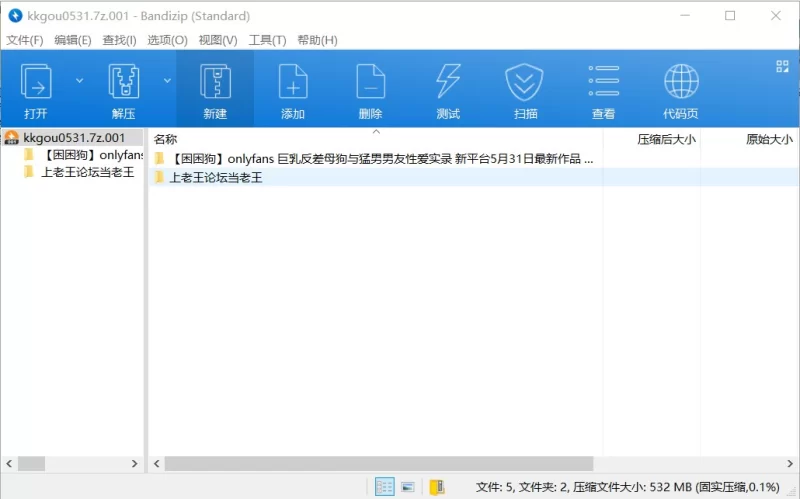Expand the dropdown arrow next to 解压

point(167,80)
